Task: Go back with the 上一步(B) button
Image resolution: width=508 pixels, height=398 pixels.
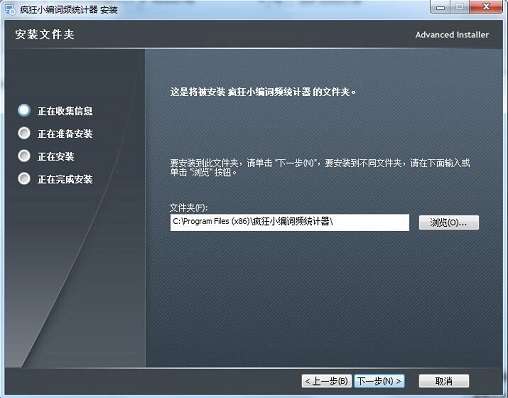Action: (326, 381)
